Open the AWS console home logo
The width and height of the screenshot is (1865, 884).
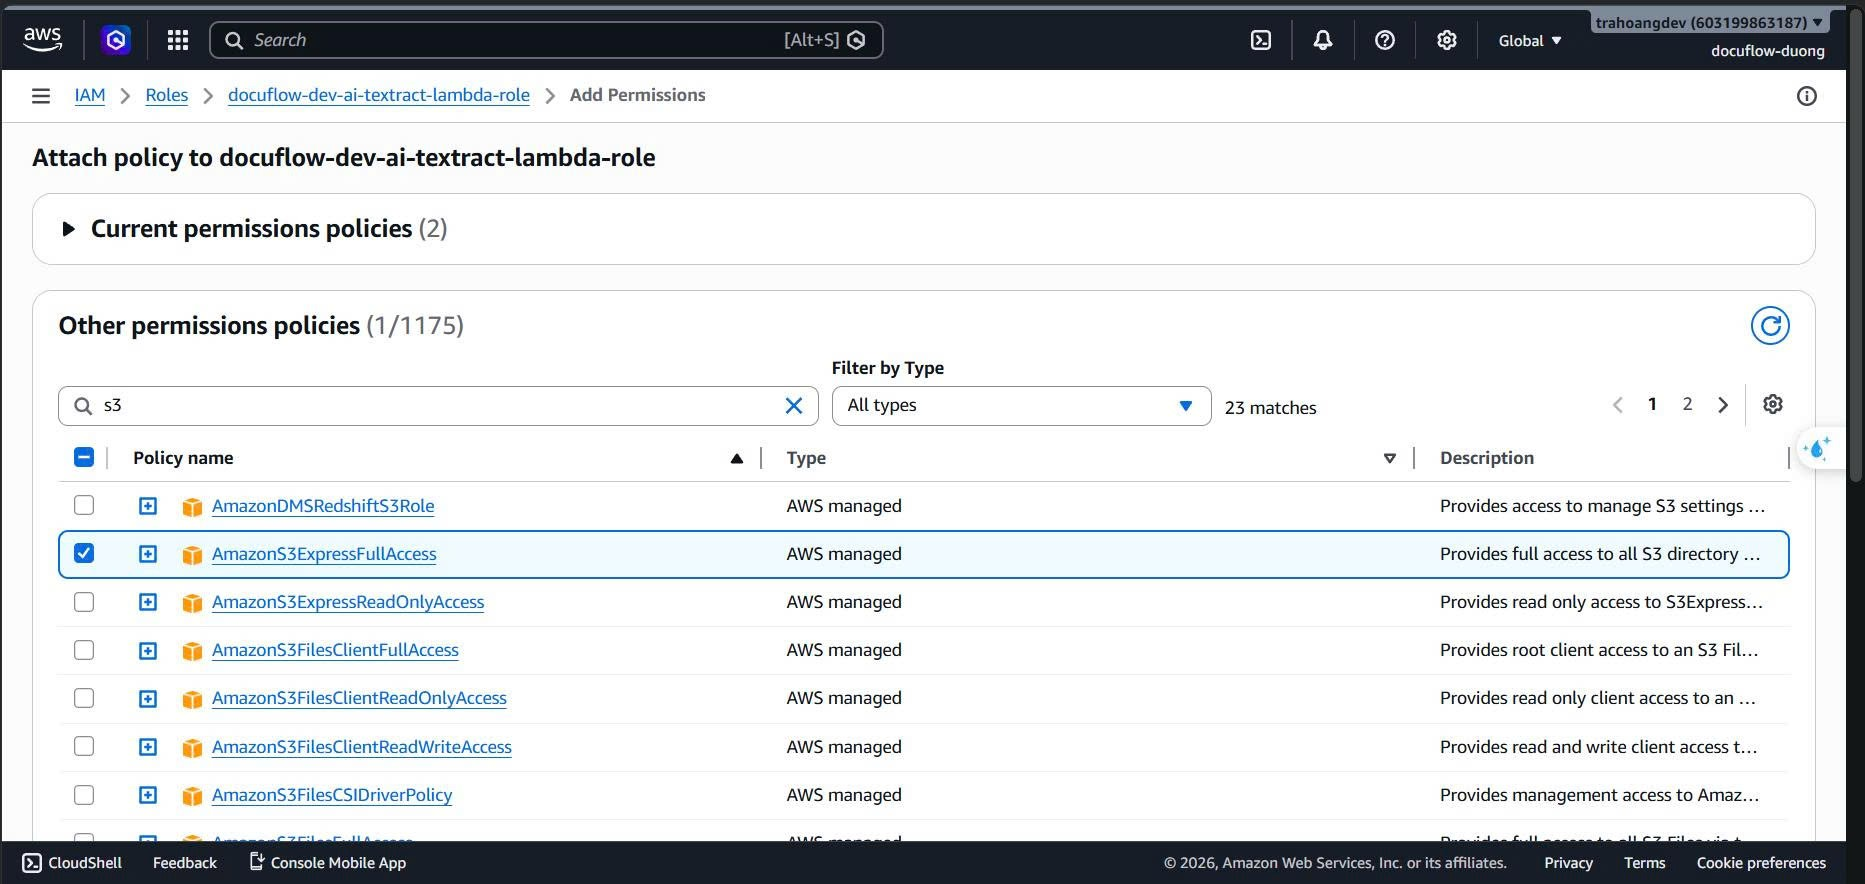(x=42, y=40)
